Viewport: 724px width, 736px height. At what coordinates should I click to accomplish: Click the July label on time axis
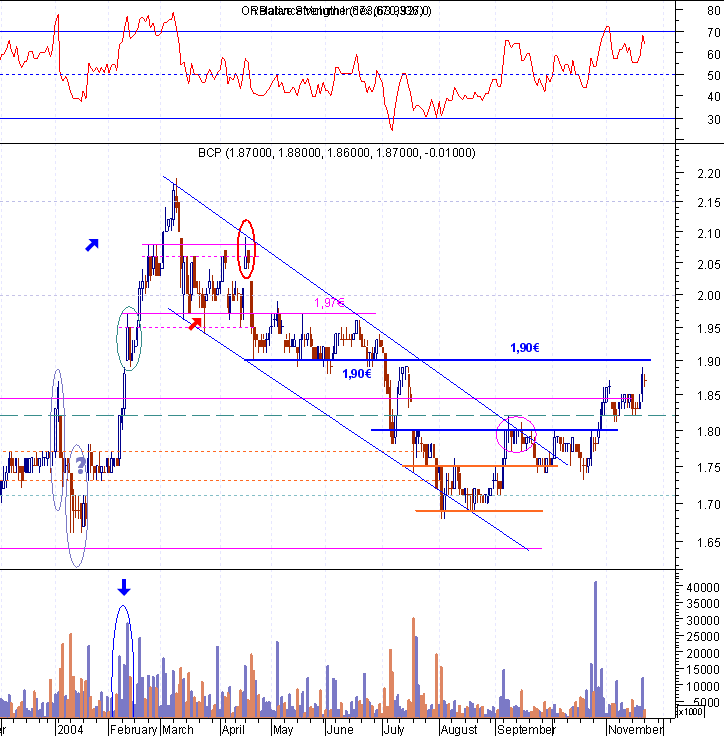394,729
